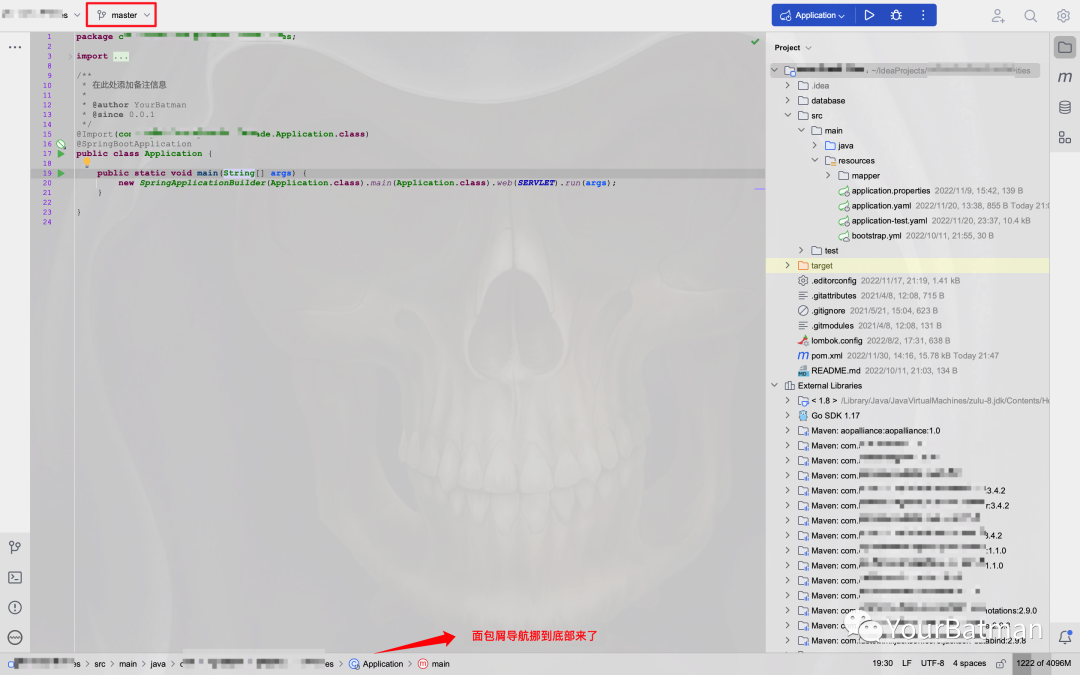
Task: Click the Search Everywhere magnifier
Action: pos(1030,16)
